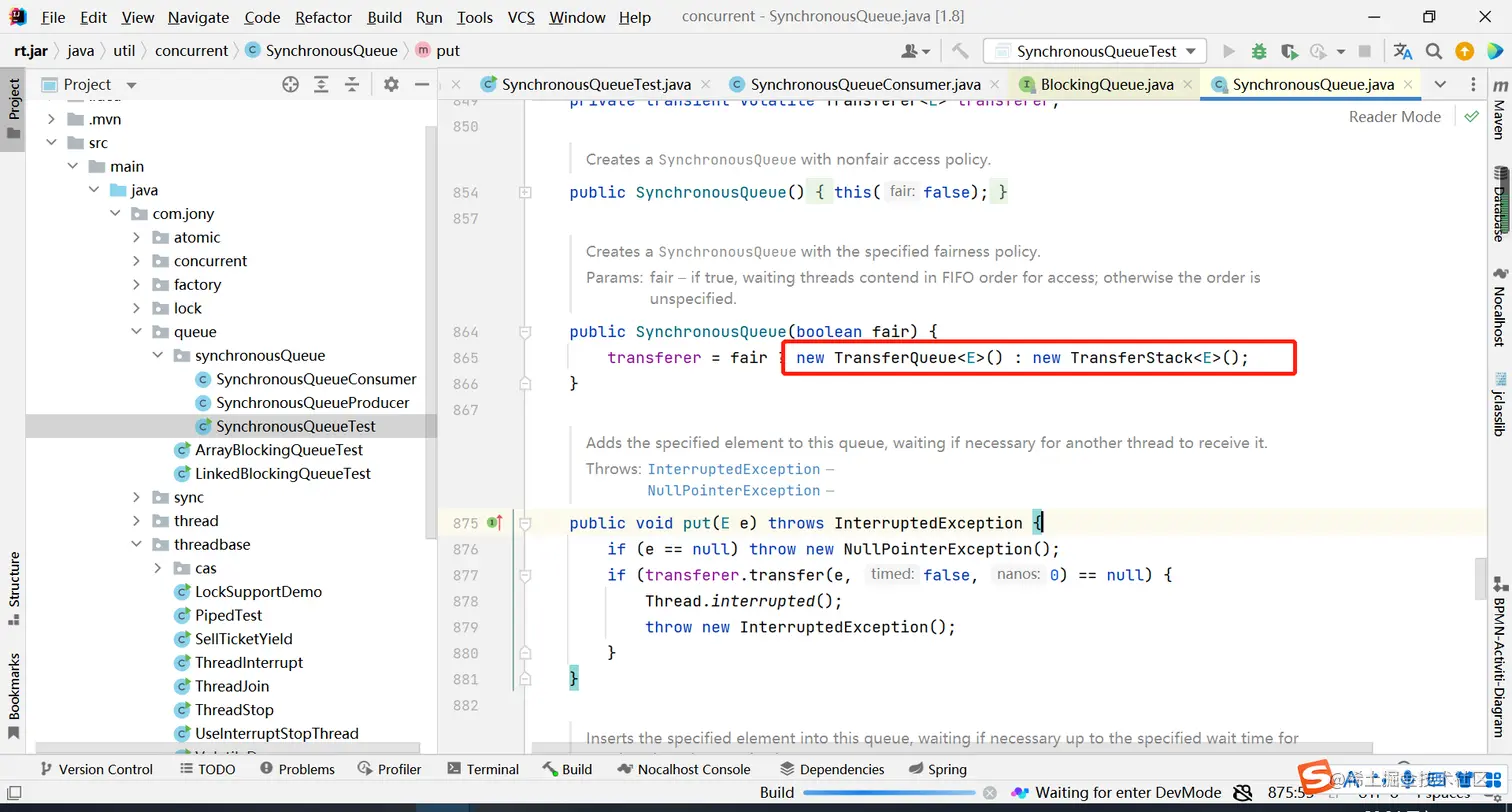The height and width of the screenshot is (812, 1512).
Task: Collapse the threadbase folder
Action: pos(136,545)
